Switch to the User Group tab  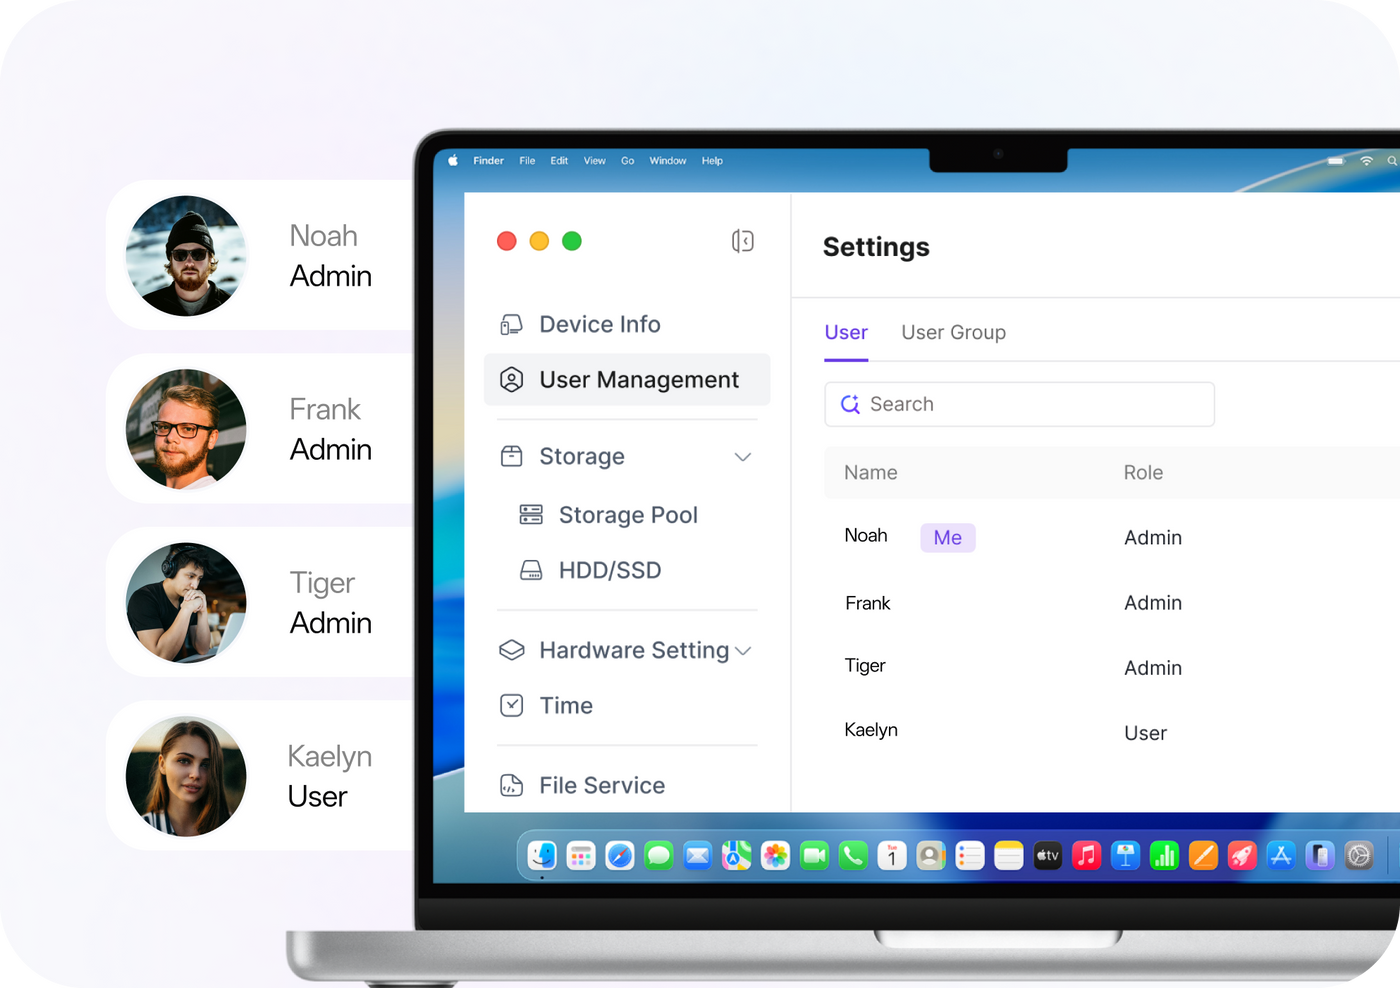pos(954,332)
